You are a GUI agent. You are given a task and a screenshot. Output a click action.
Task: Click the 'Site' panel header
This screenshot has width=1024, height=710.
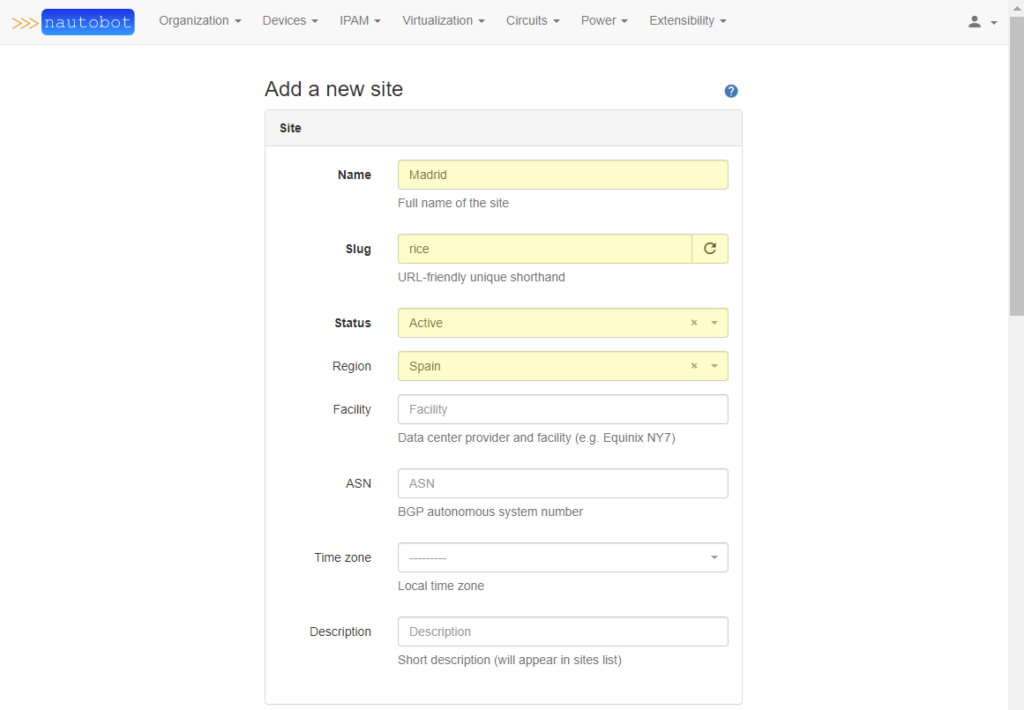click(x=504, y=128)
